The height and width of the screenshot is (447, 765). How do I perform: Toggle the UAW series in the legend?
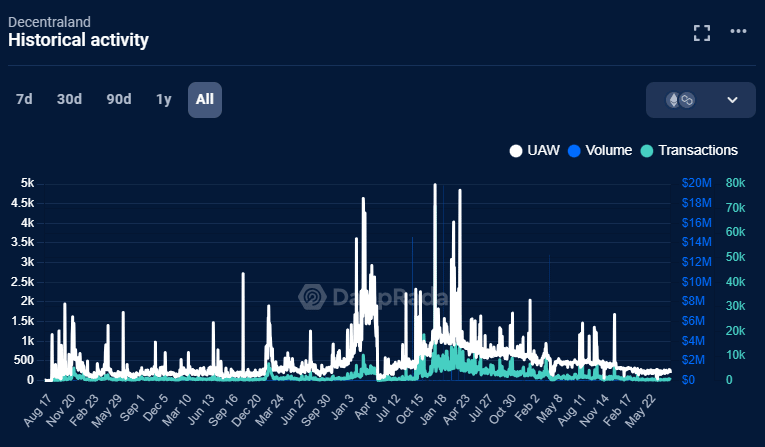[x=535, y=150]
